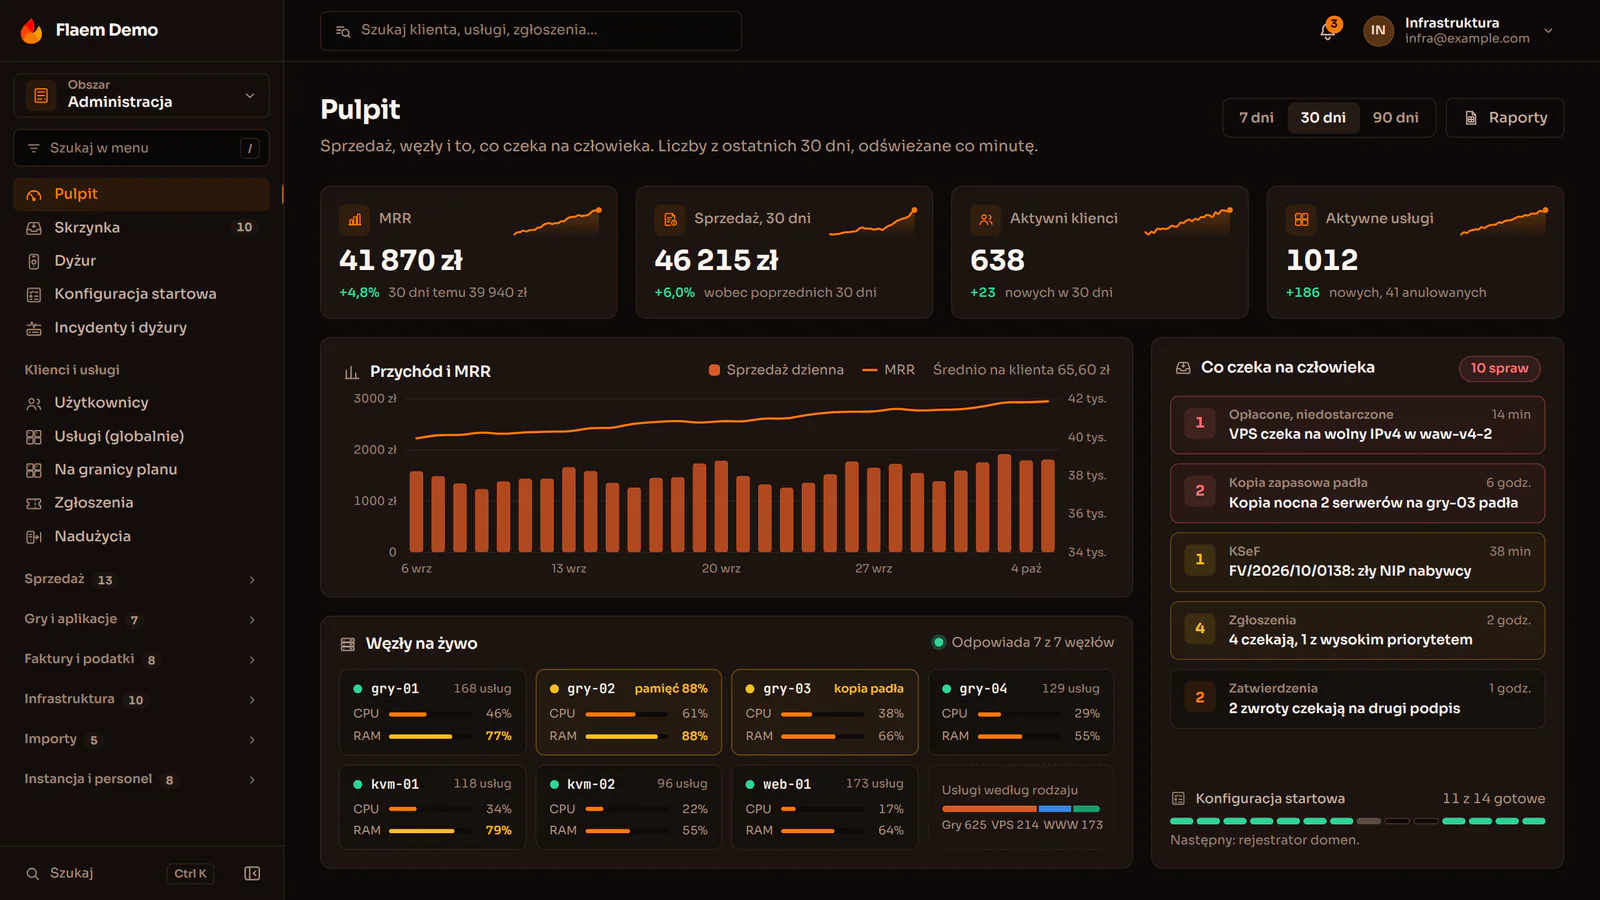
Task: Click the Zgłoszenia ticket icon
Action: [34, 503]
